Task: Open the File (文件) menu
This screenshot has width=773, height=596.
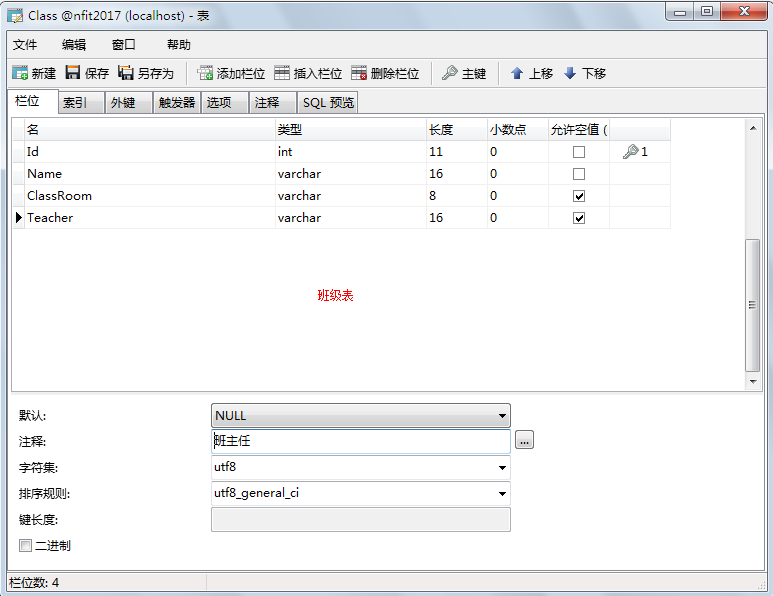Action: pos(25,45)
